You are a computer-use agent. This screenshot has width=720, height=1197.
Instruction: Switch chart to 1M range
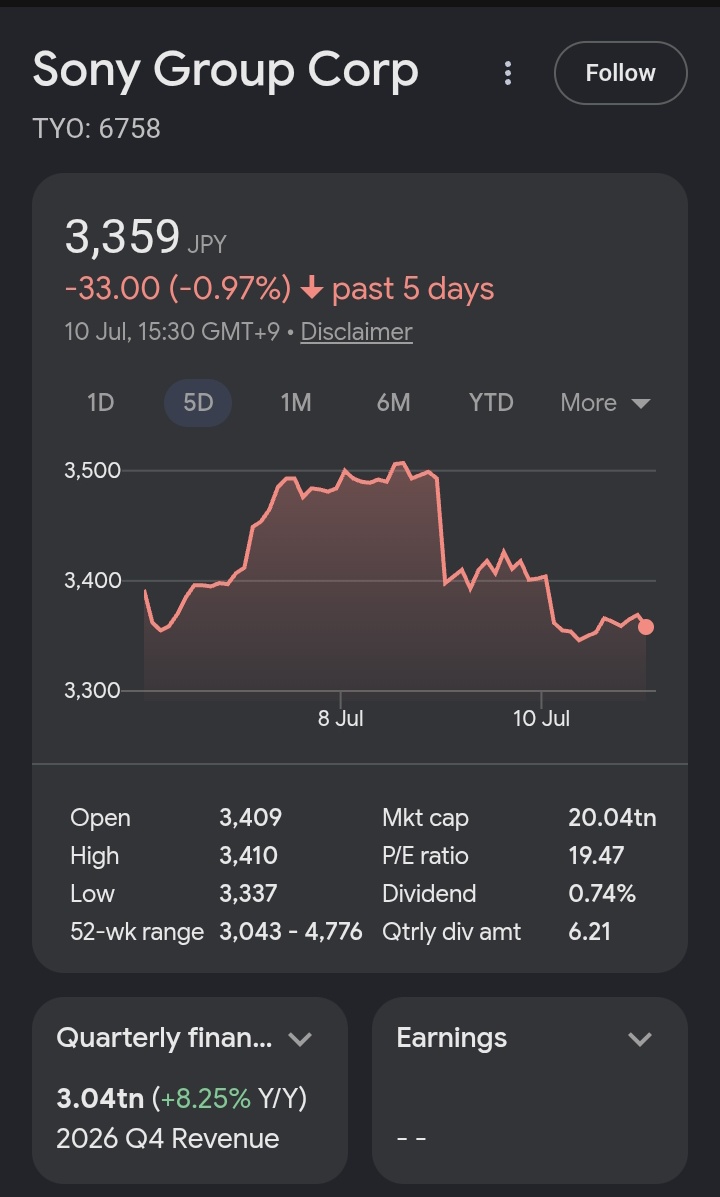coord(295,402)
